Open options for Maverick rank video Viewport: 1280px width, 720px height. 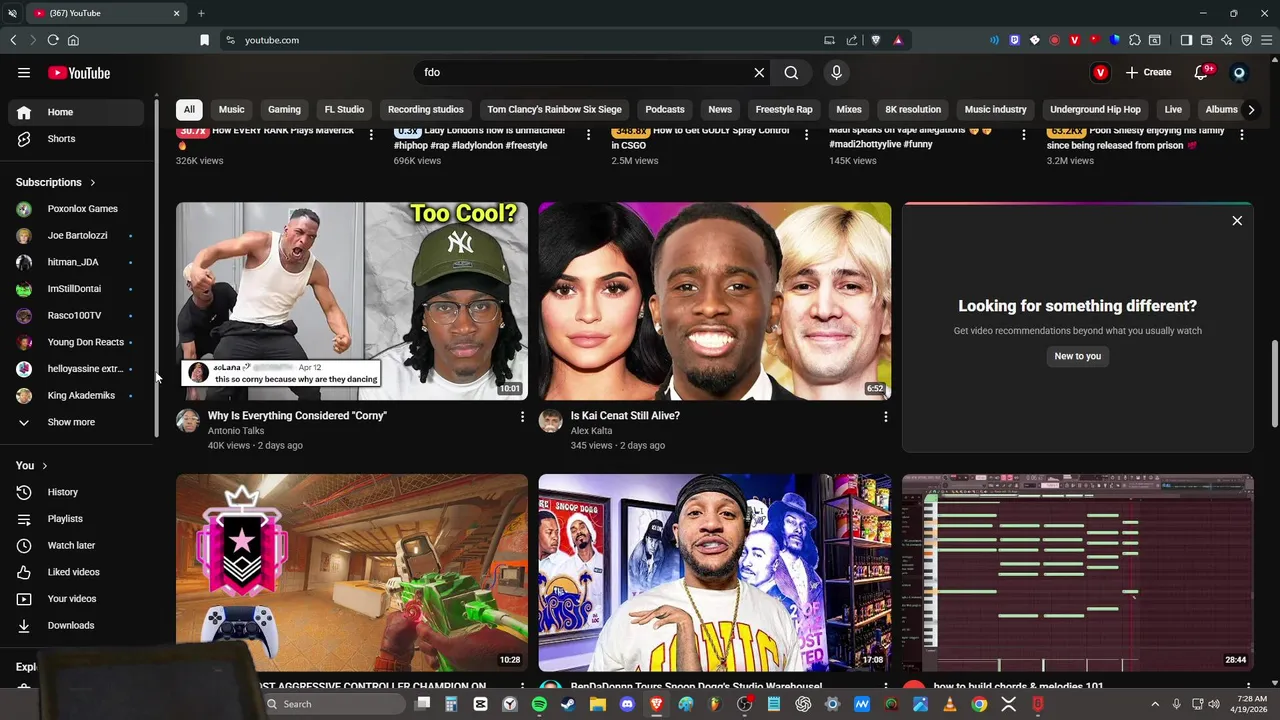pyautogui.click(x=371, y=134)
